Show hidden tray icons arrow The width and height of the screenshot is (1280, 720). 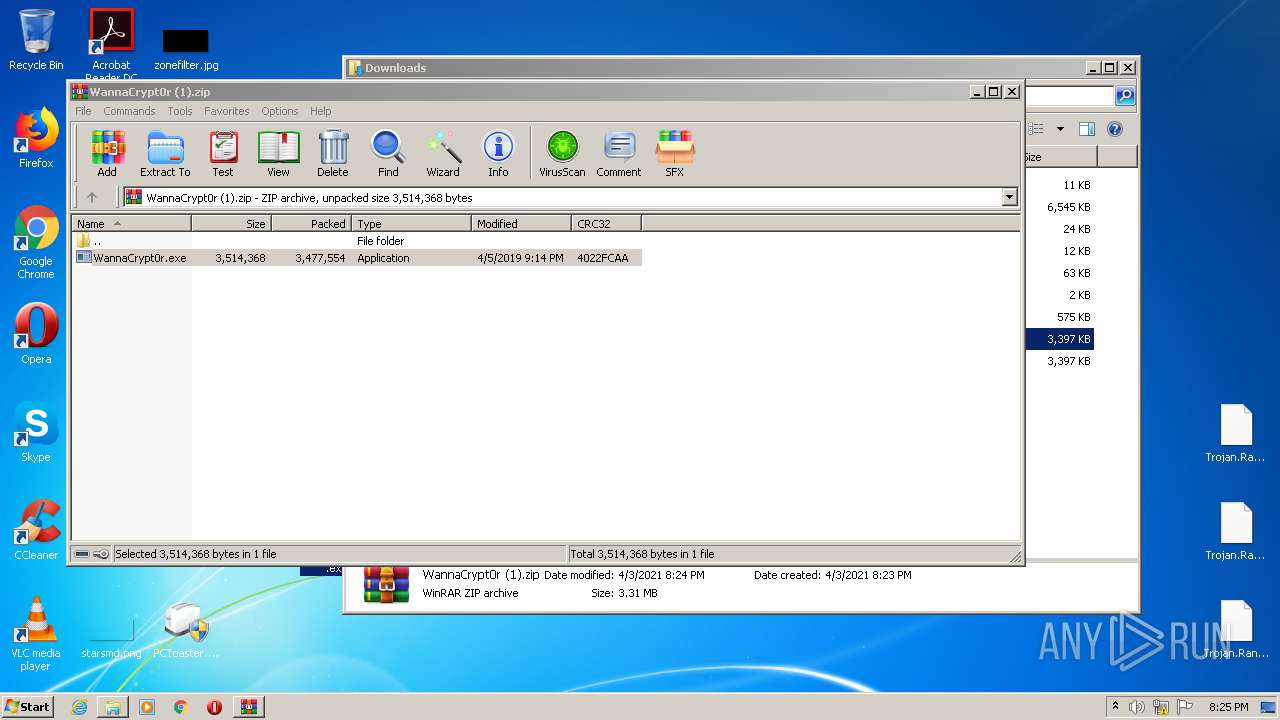click(1116, 706)
